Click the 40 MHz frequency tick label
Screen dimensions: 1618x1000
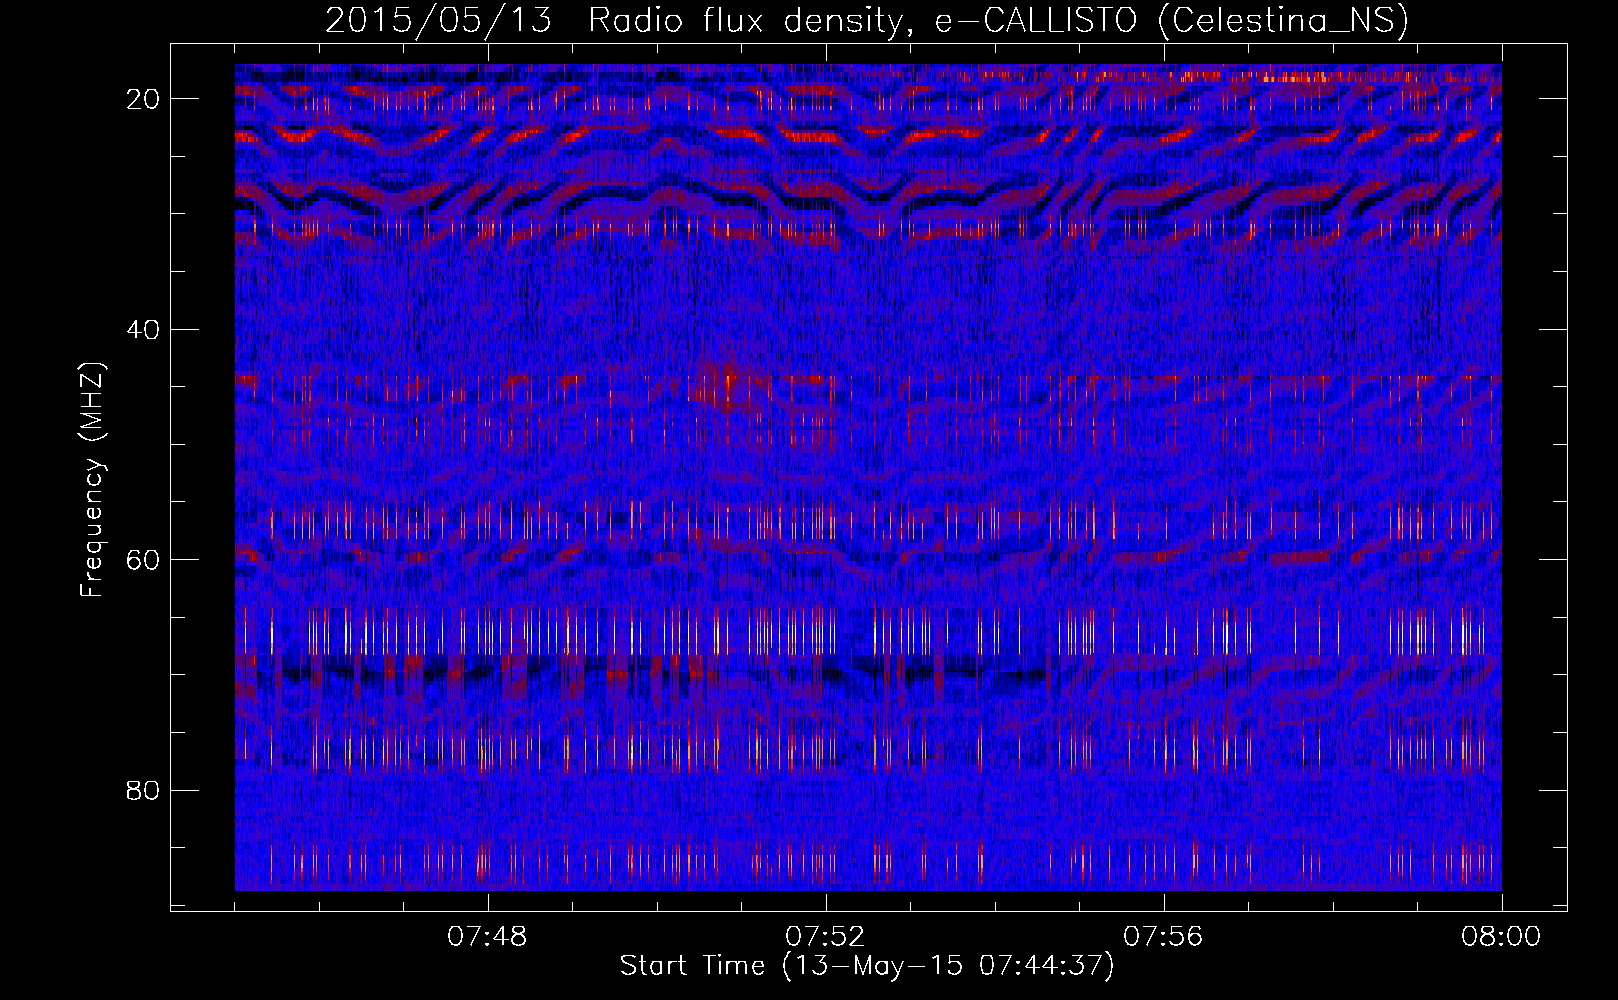(144, 329)
